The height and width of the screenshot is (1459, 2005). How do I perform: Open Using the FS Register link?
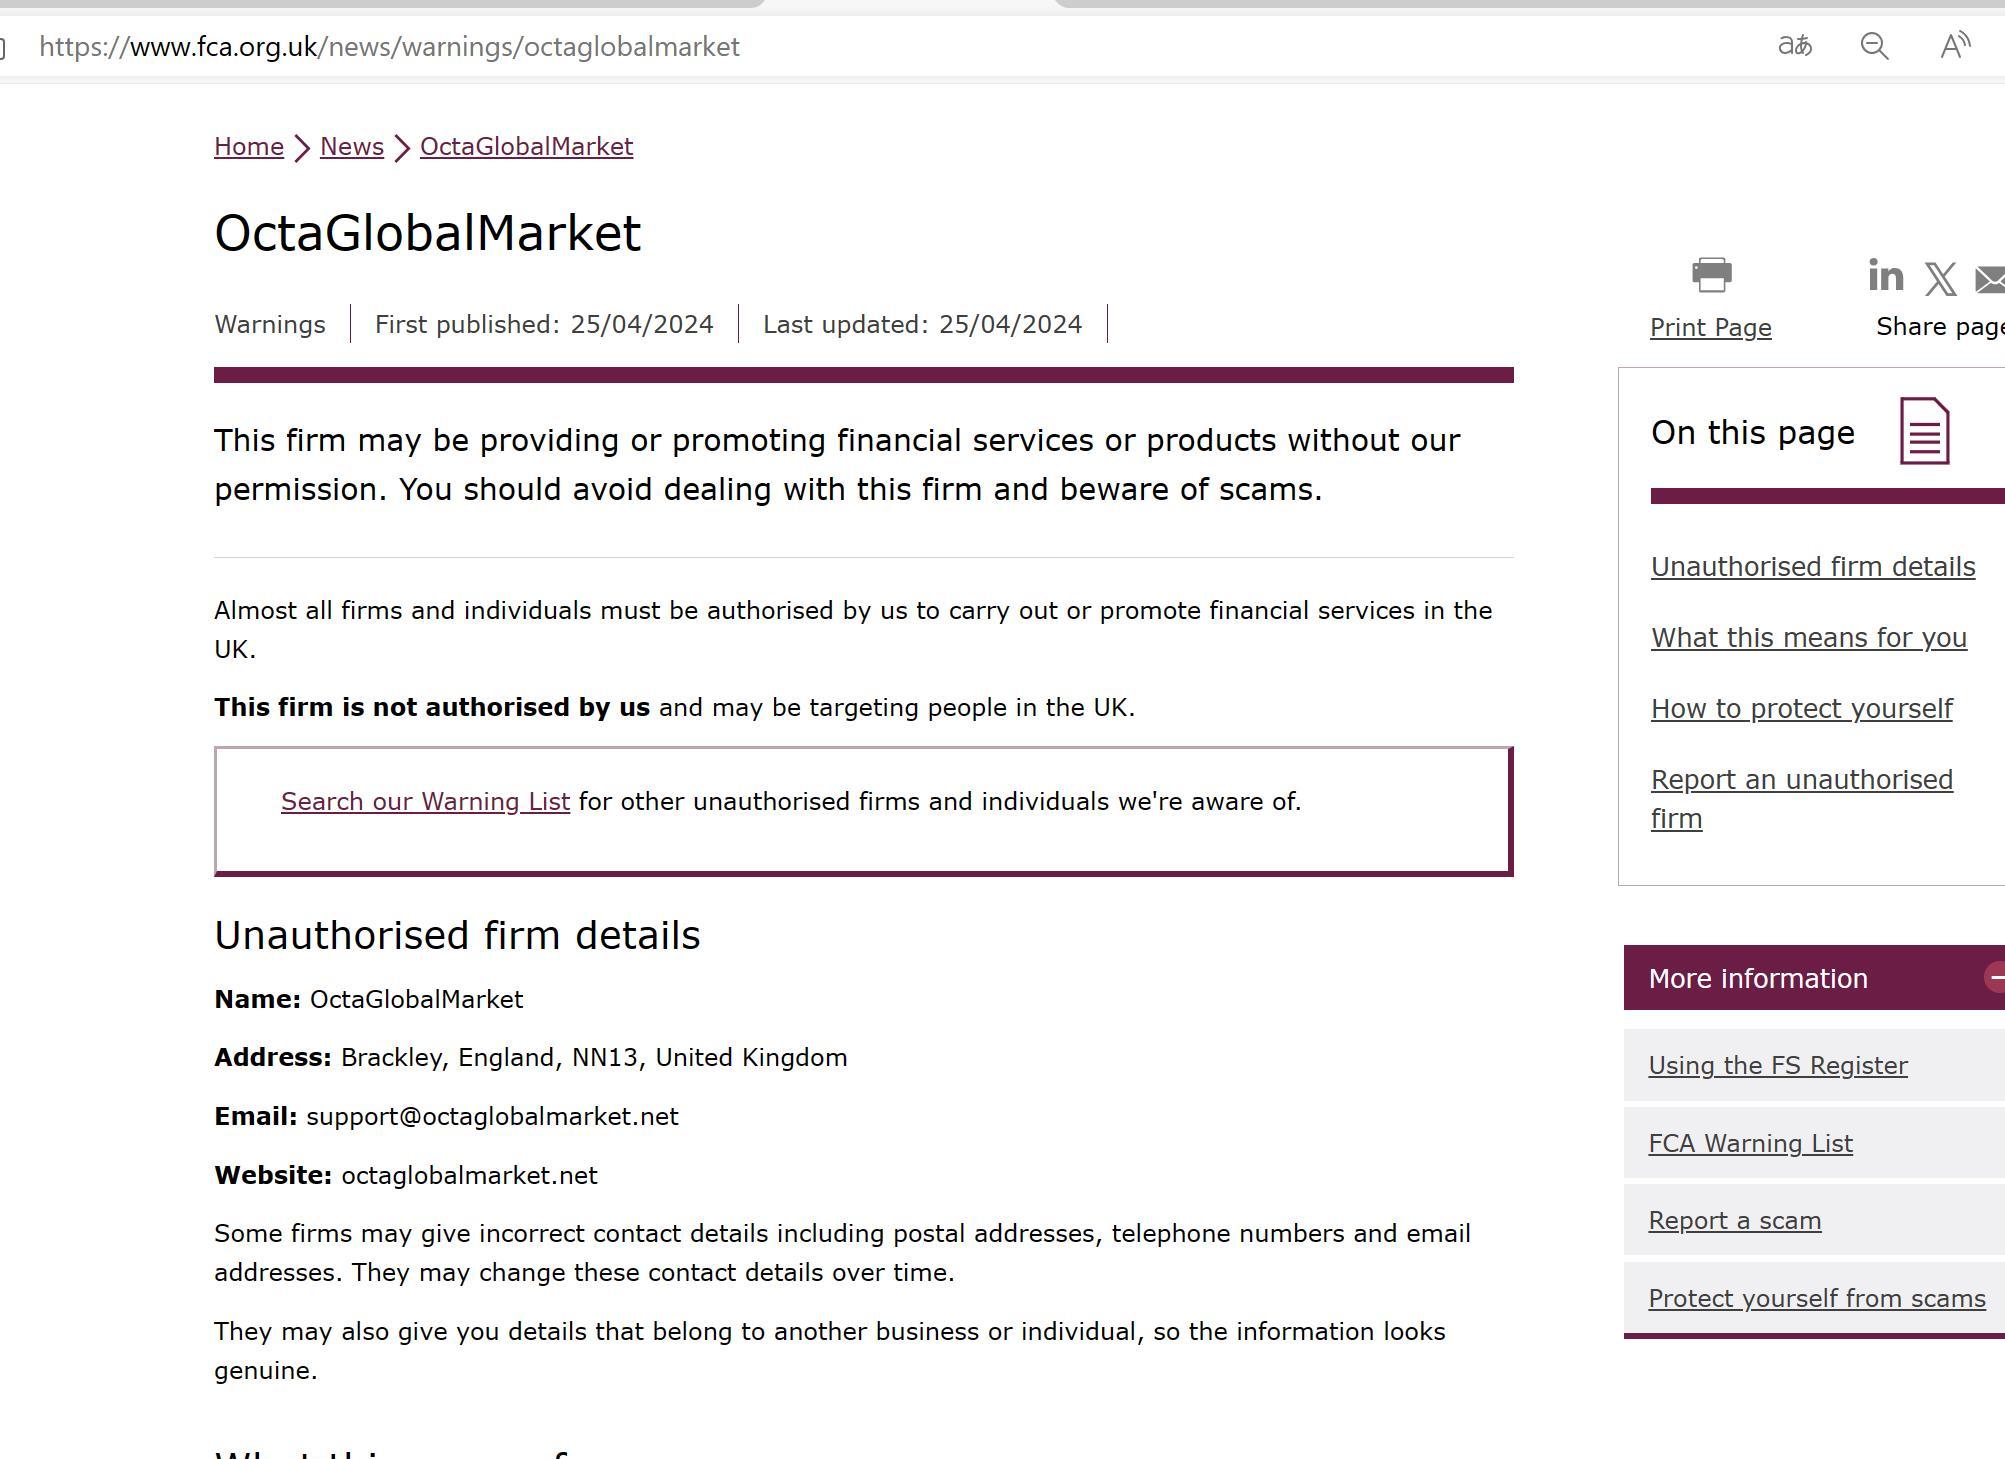coord(1777,1066)
